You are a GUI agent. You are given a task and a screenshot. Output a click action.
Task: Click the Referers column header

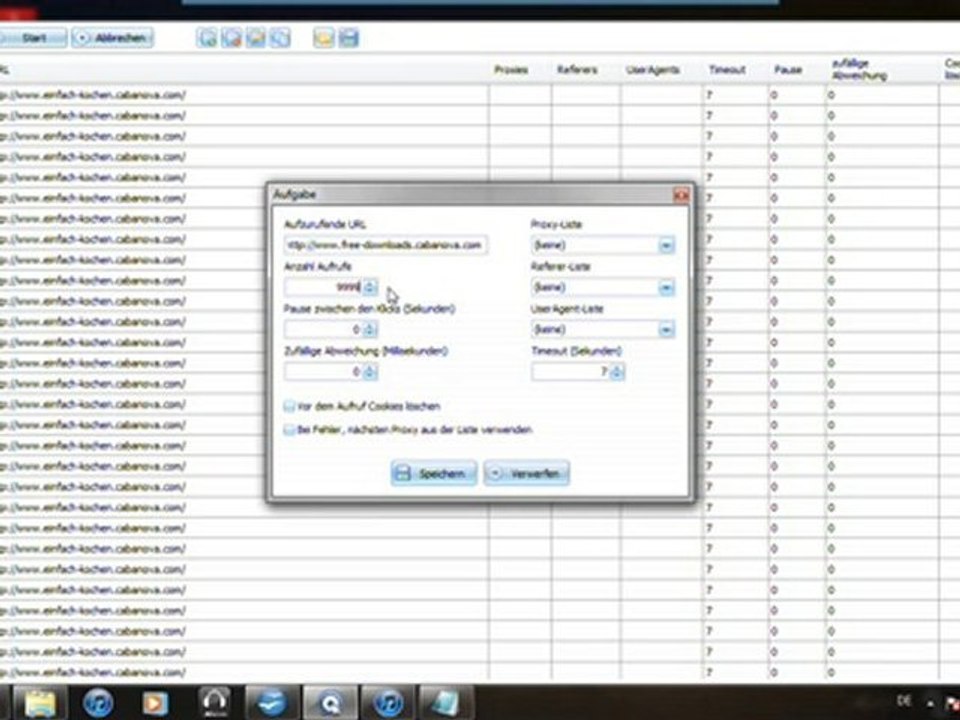pos(577,70)
